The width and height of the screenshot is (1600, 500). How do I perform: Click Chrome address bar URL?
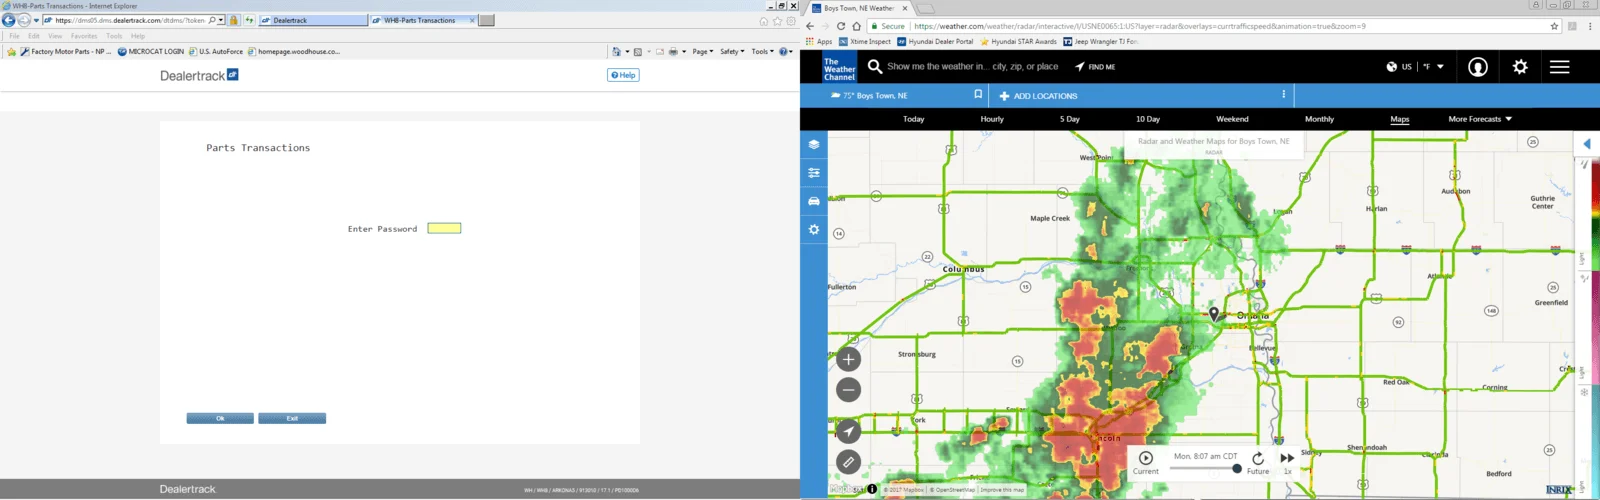pos(1140,26)
